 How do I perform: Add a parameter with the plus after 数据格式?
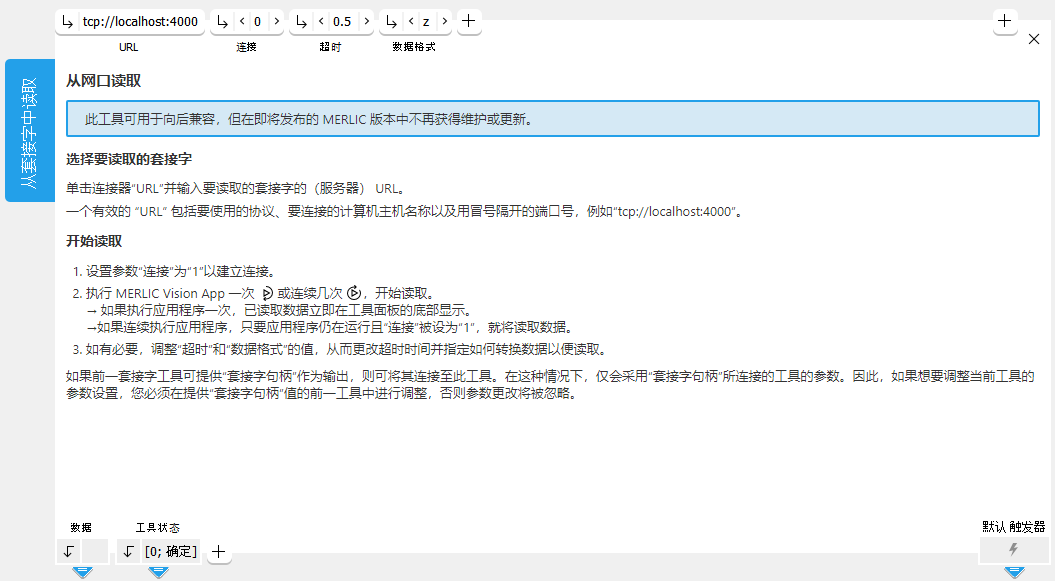point(468,21)
